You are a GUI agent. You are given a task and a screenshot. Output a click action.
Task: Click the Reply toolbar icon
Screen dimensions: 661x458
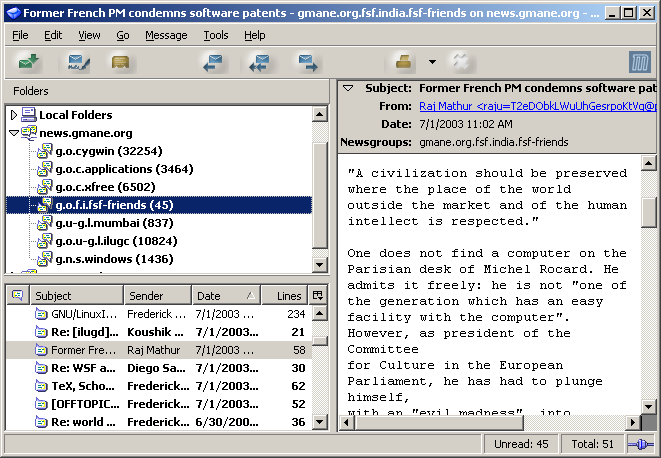pyautogui.click(x=213, y=63)
